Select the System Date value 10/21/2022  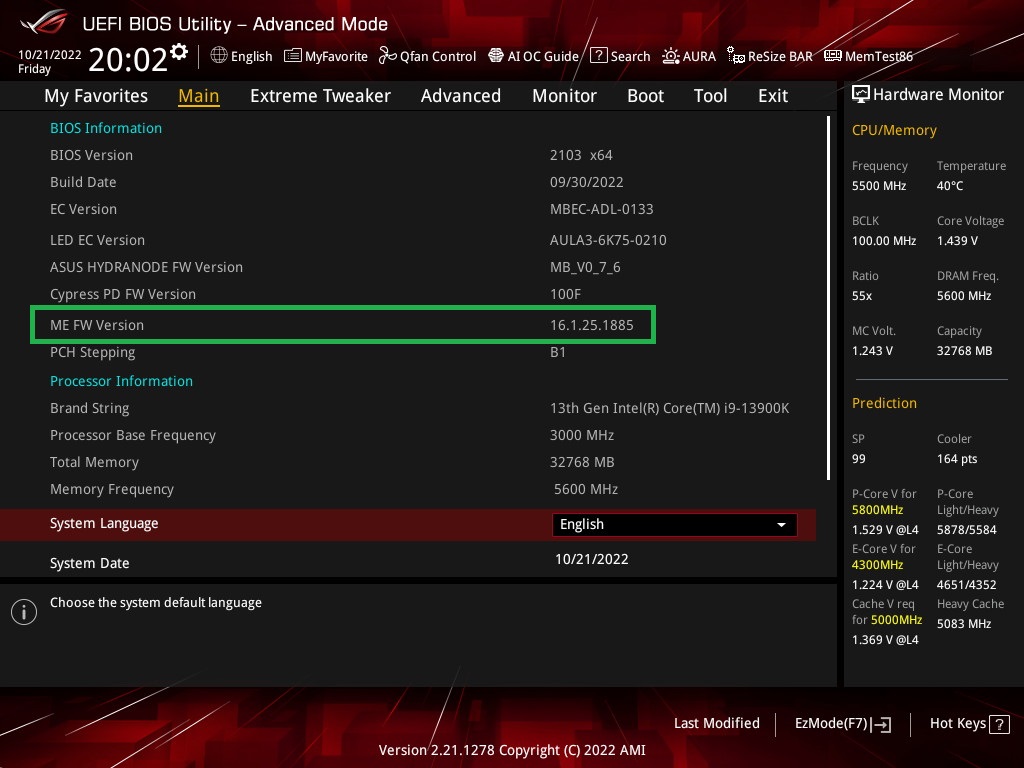pos(592,560)
